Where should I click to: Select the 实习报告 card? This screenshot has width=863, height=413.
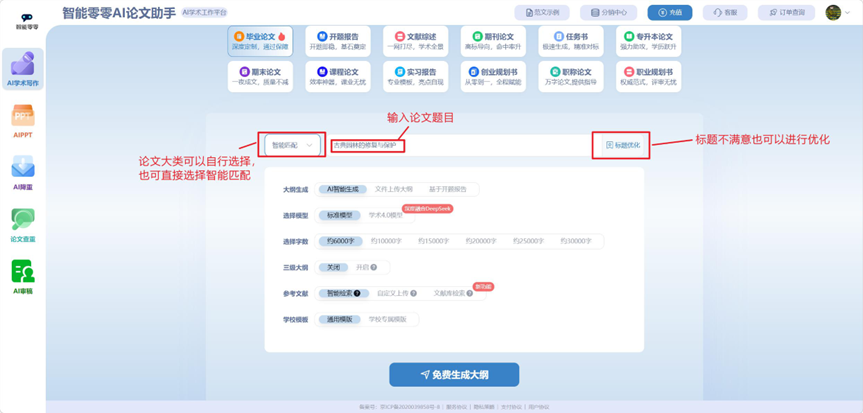416,77
